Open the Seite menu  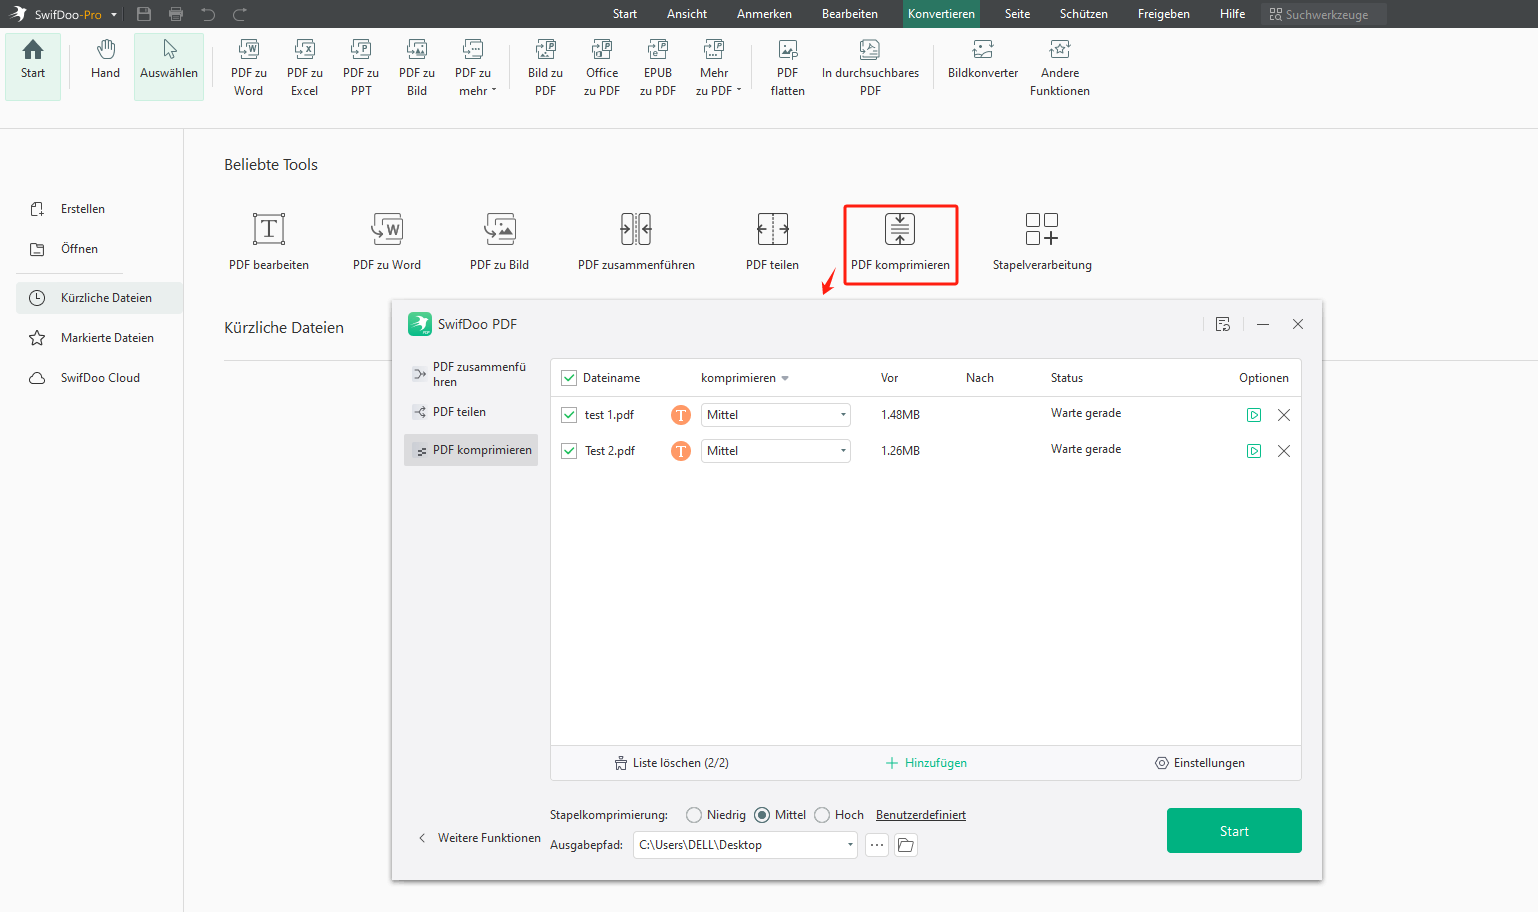pyautogui.click(x=1017, y=14)
